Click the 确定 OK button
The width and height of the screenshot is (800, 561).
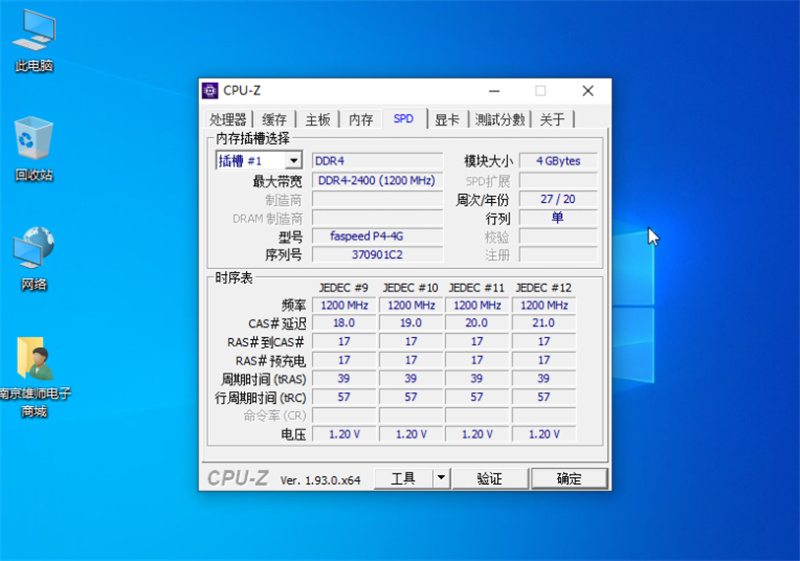569,478
